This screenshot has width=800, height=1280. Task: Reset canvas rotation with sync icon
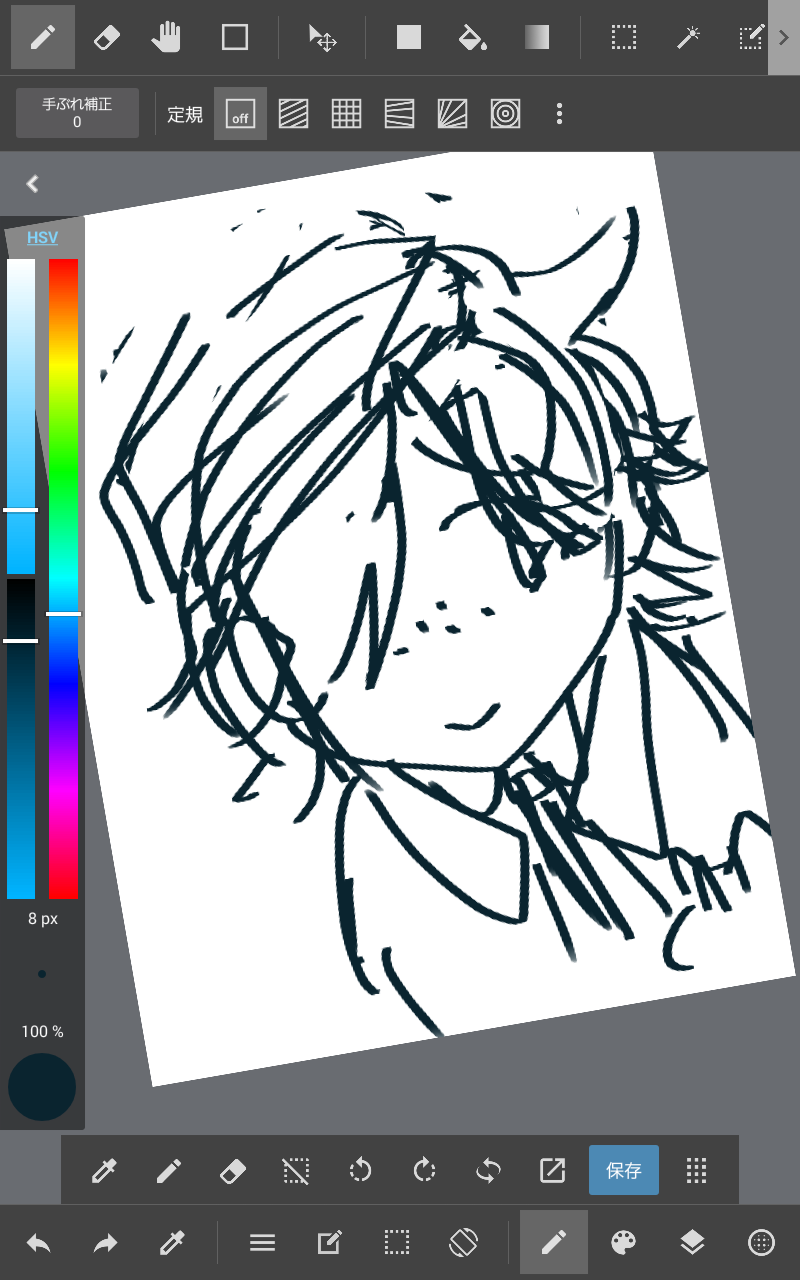[488, 1170]
